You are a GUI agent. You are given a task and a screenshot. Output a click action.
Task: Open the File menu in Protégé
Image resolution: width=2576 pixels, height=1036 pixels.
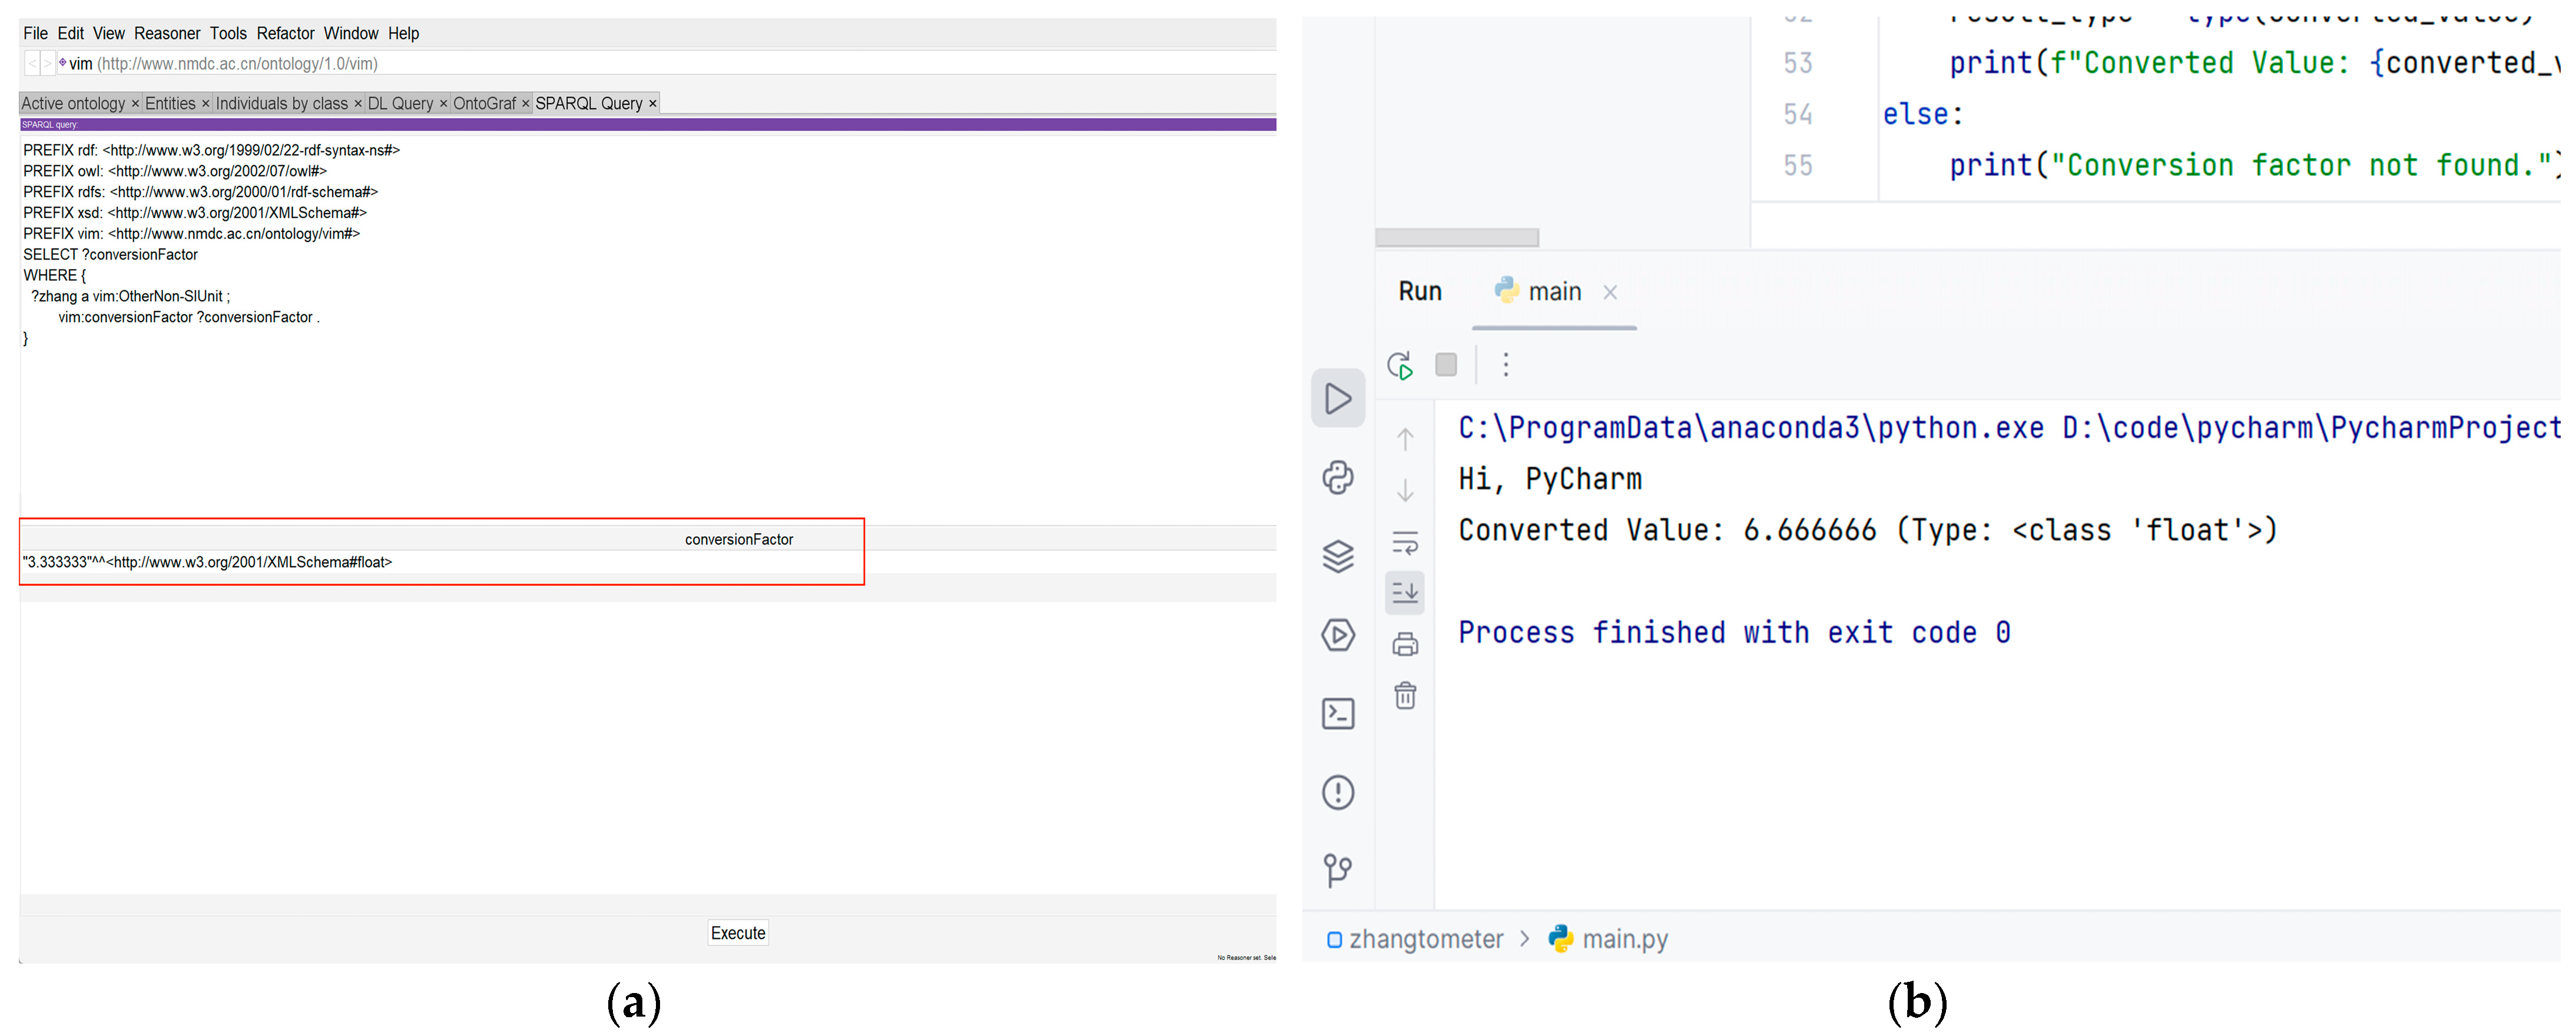[35, 33]
